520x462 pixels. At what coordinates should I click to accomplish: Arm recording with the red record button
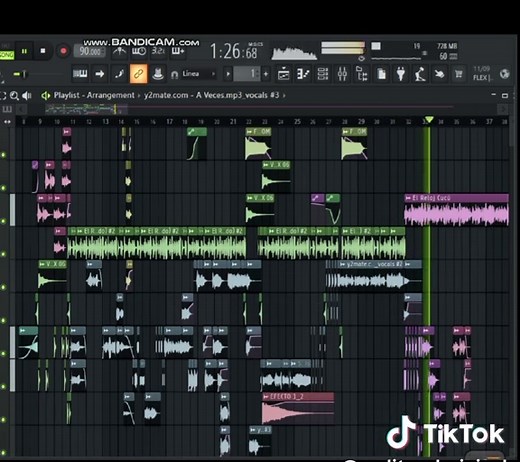tap(63, 51)
